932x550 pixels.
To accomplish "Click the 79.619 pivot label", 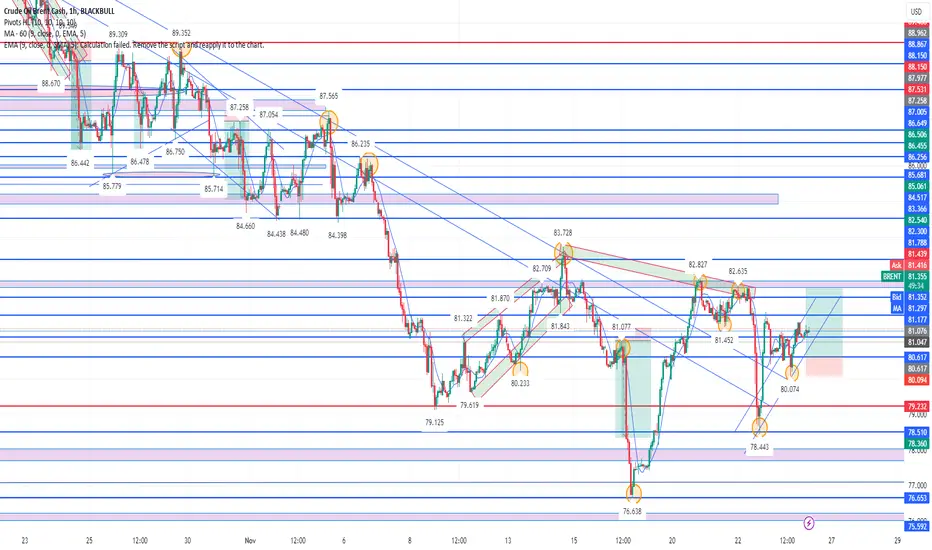I will [469, 406].
